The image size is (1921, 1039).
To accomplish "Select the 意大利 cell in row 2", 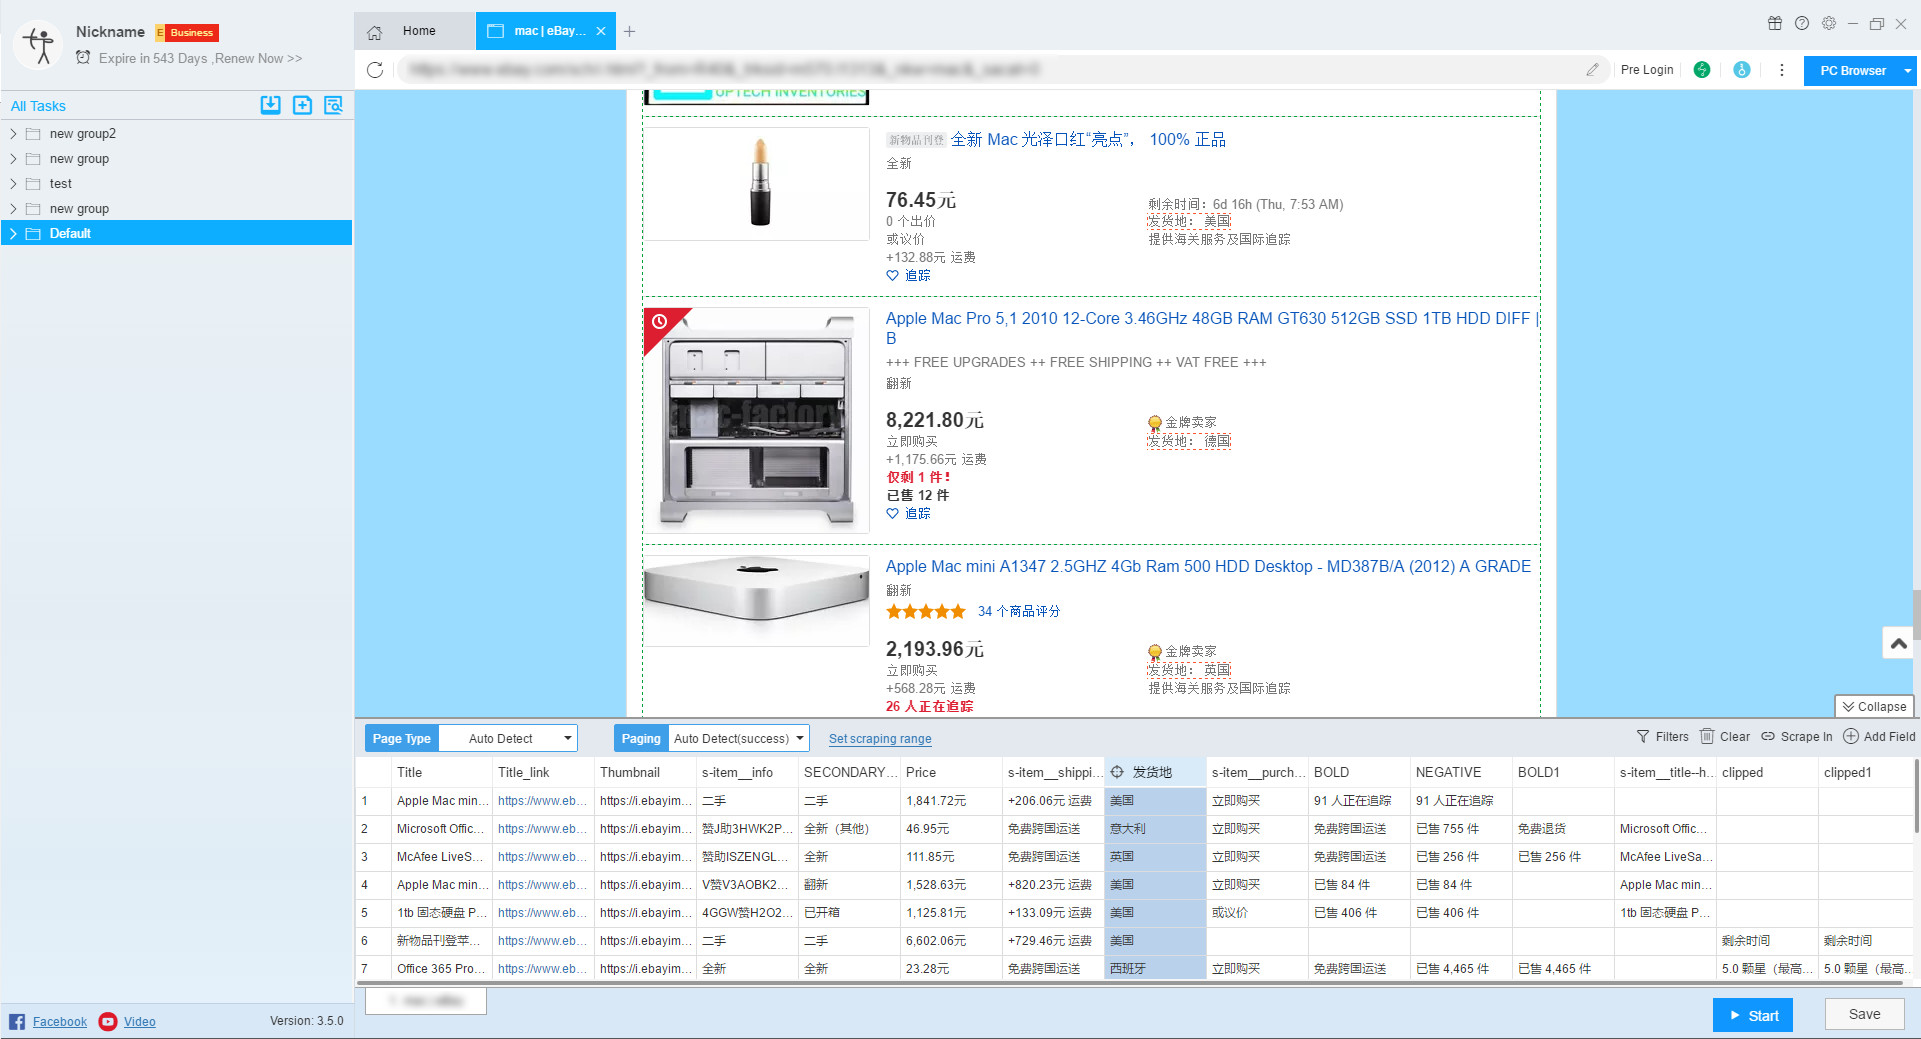I will [x=1155, y=829].
